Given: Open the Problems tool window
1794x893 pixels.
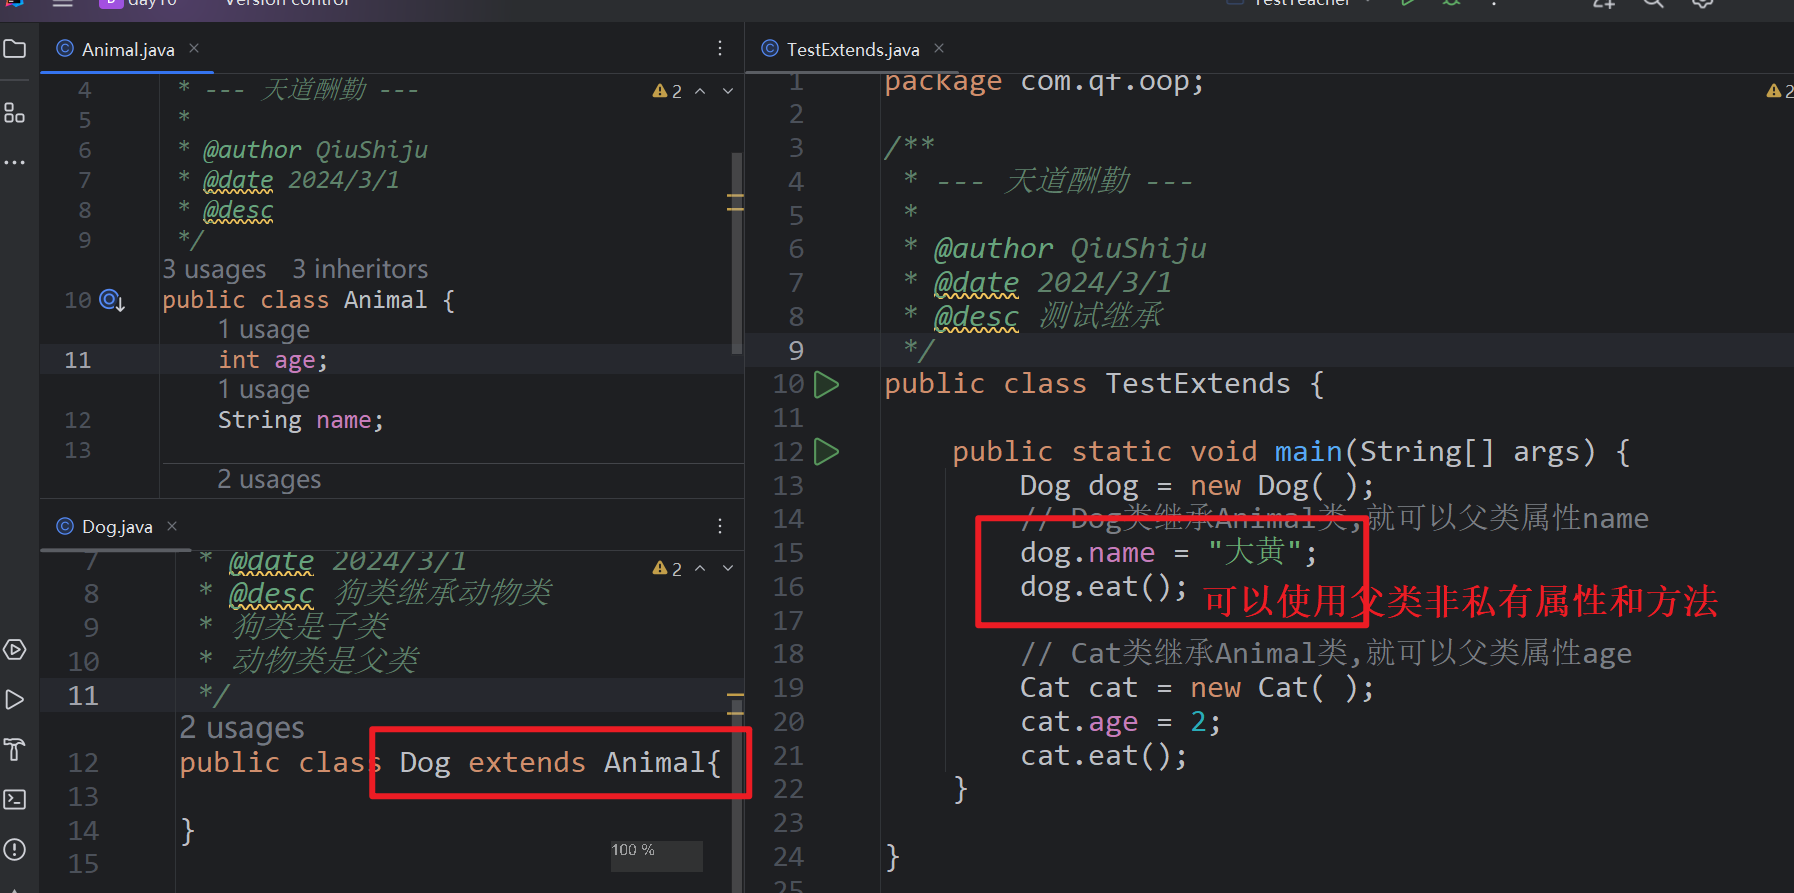Looking at the screenshot, I should click(15, 850).
